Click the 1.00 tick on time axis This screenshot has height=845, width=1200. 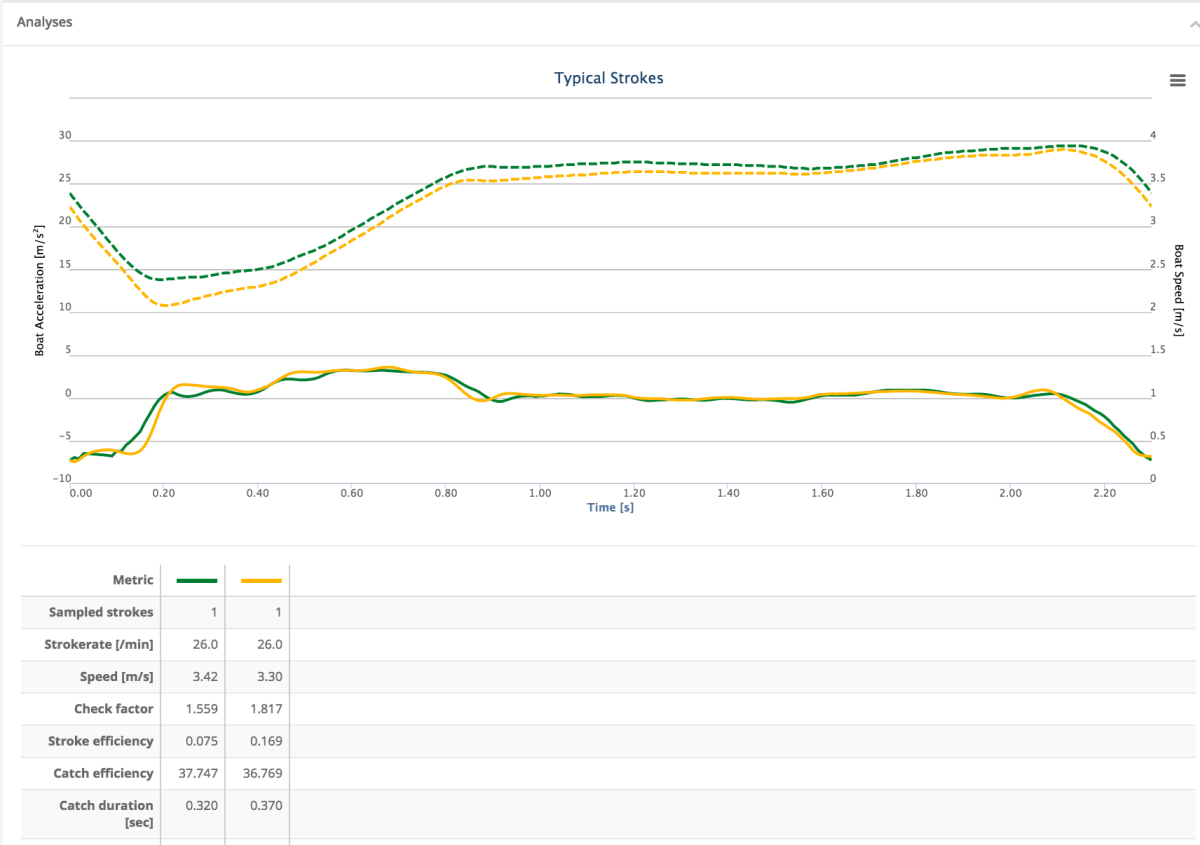540,493
